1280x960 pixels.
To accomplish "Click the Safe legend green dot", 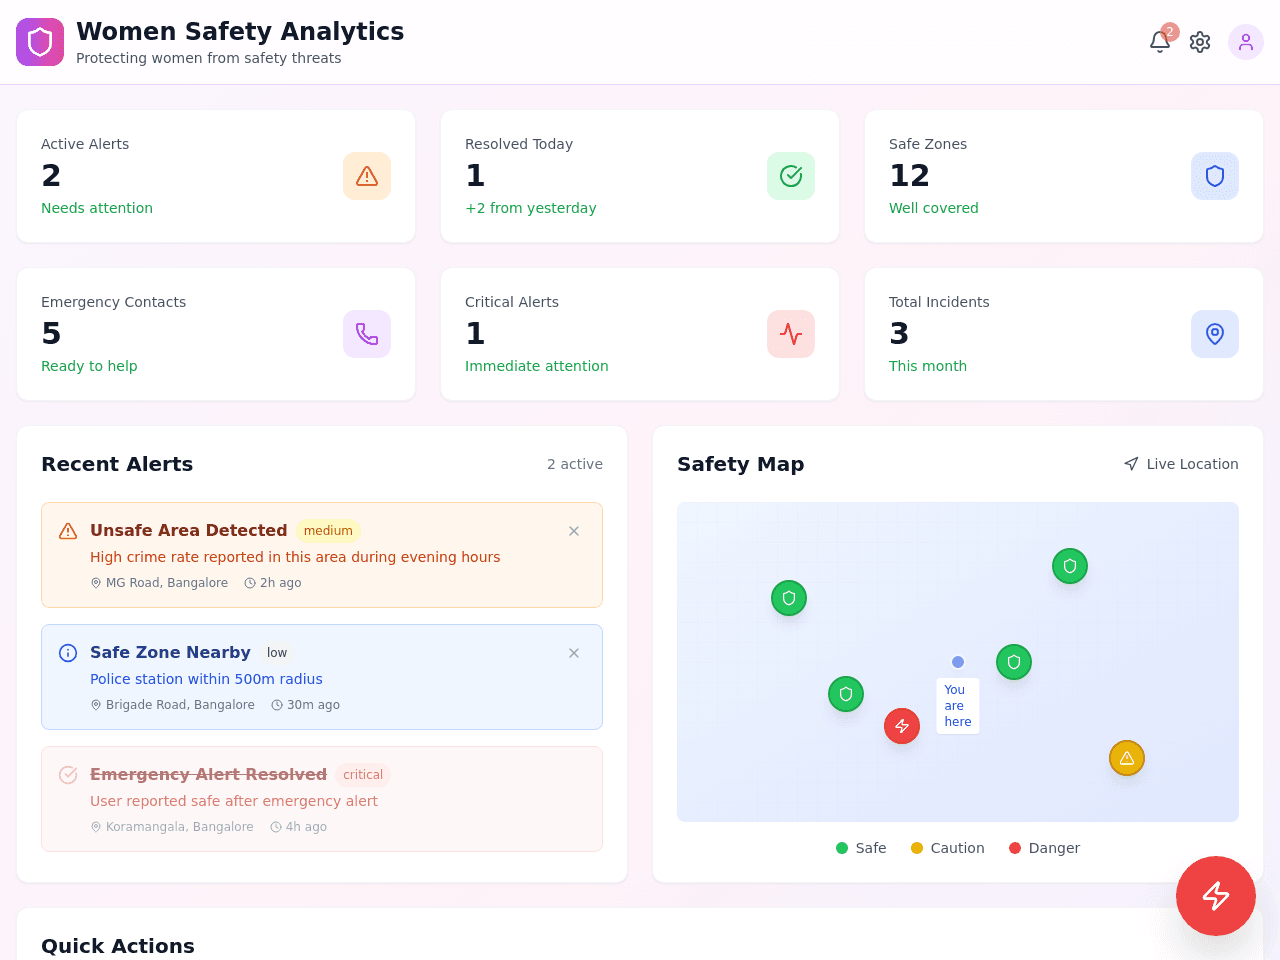I will click(x=842, y=848).
